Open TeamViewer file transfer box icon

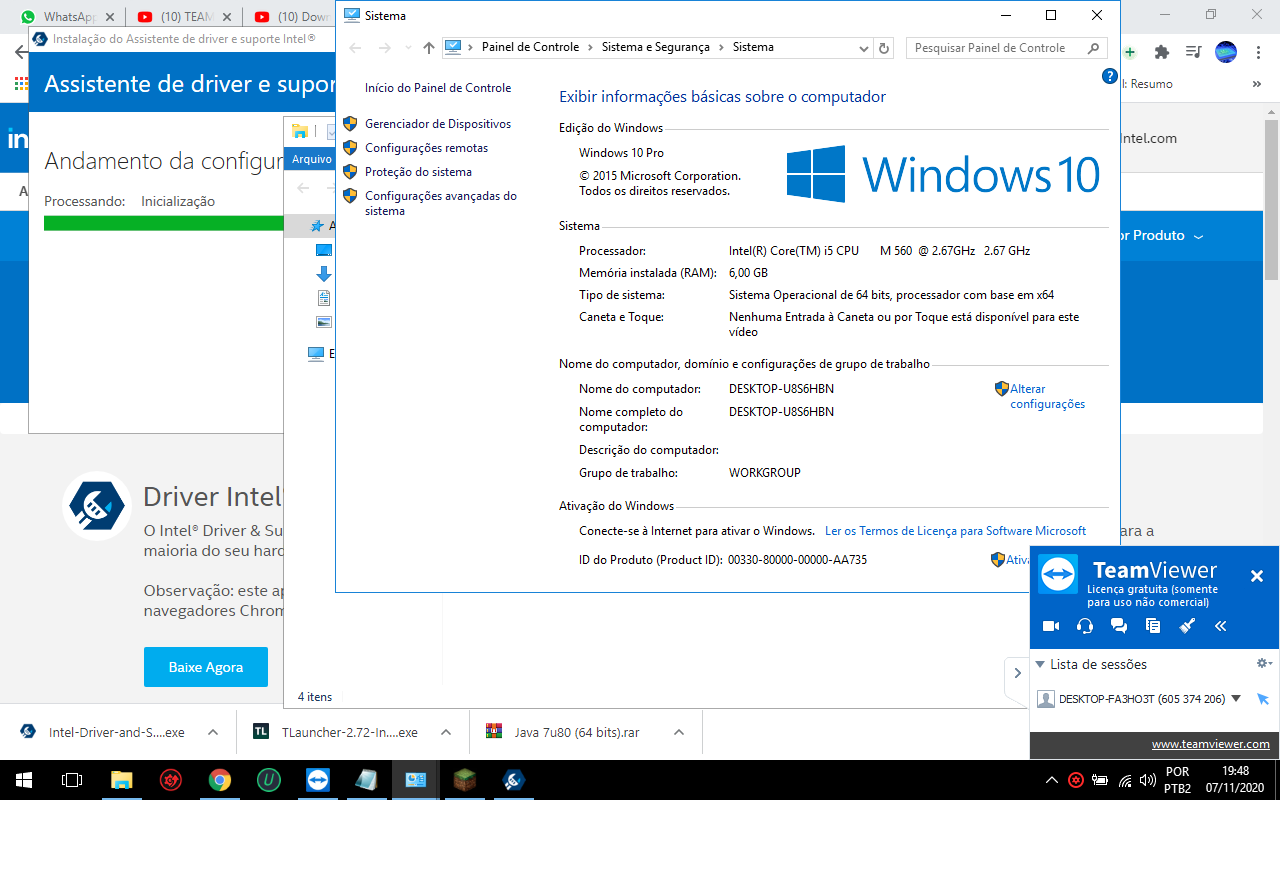click(1153, 626)
